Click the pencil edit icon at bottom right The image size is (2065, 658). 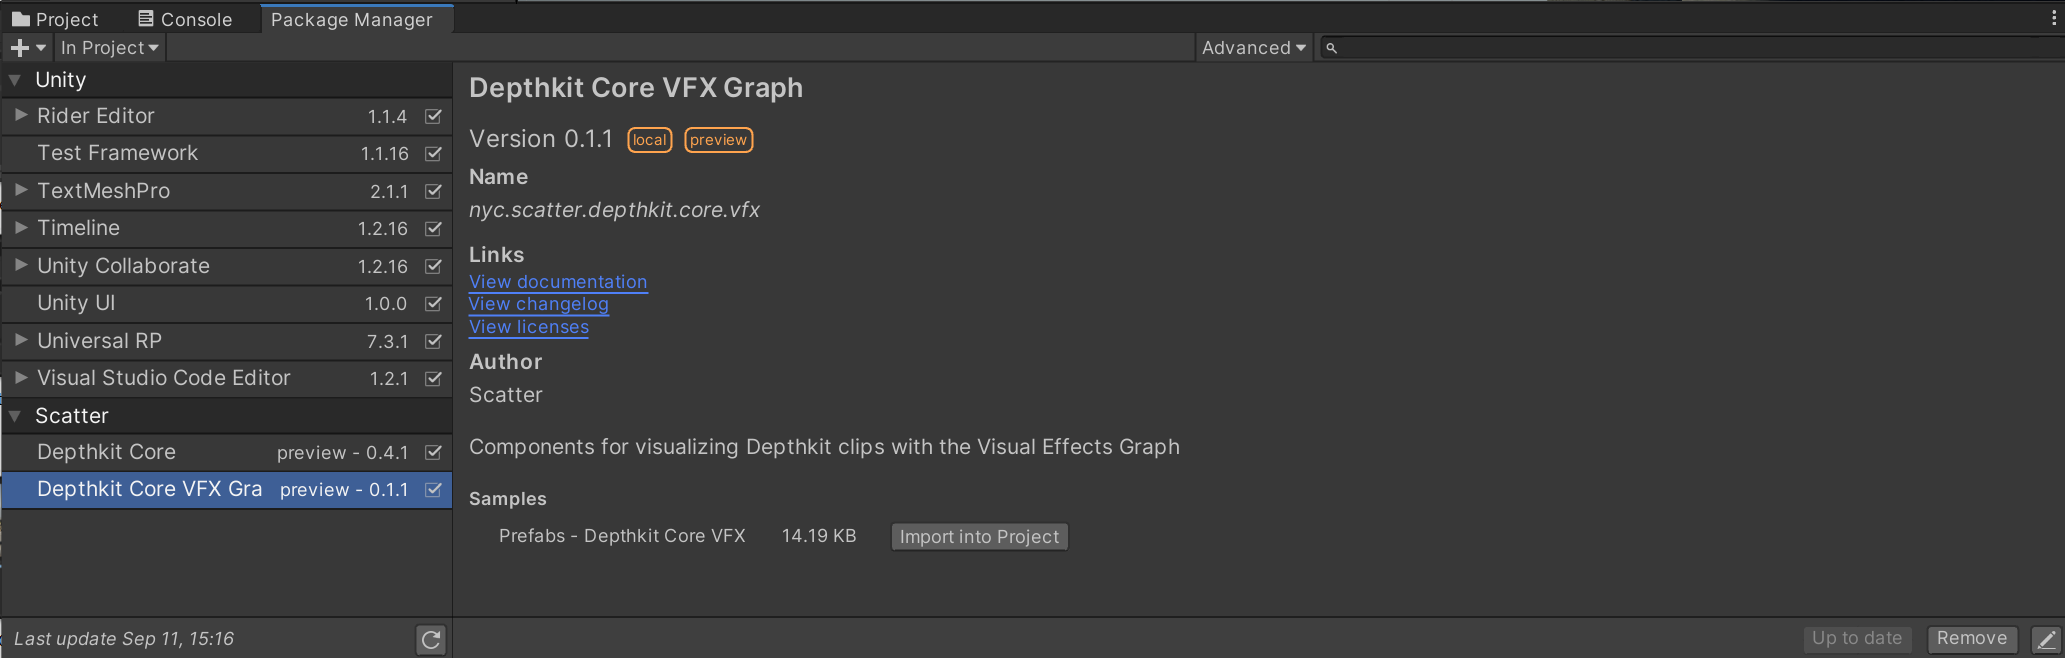pyautogui.click(x=2048, y=639)
